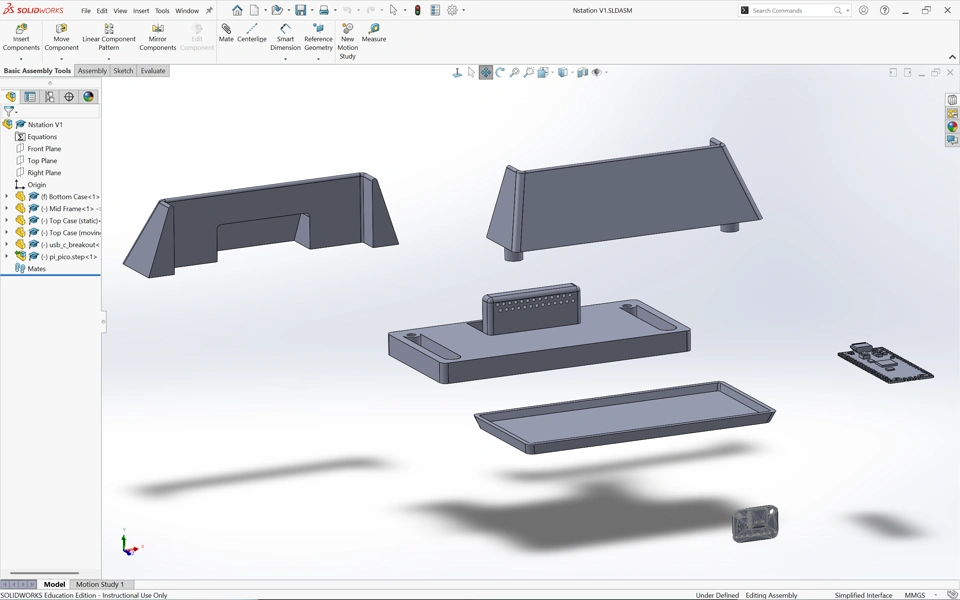Collapse the ribbon with the chevron
Viewport: 960px width, 600px height.
point(952,57)
